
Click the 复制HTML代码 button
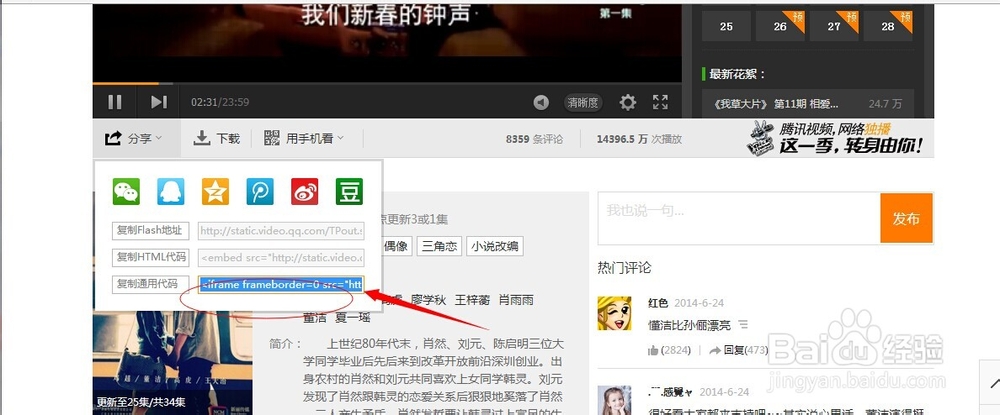[x=151, y=258]
